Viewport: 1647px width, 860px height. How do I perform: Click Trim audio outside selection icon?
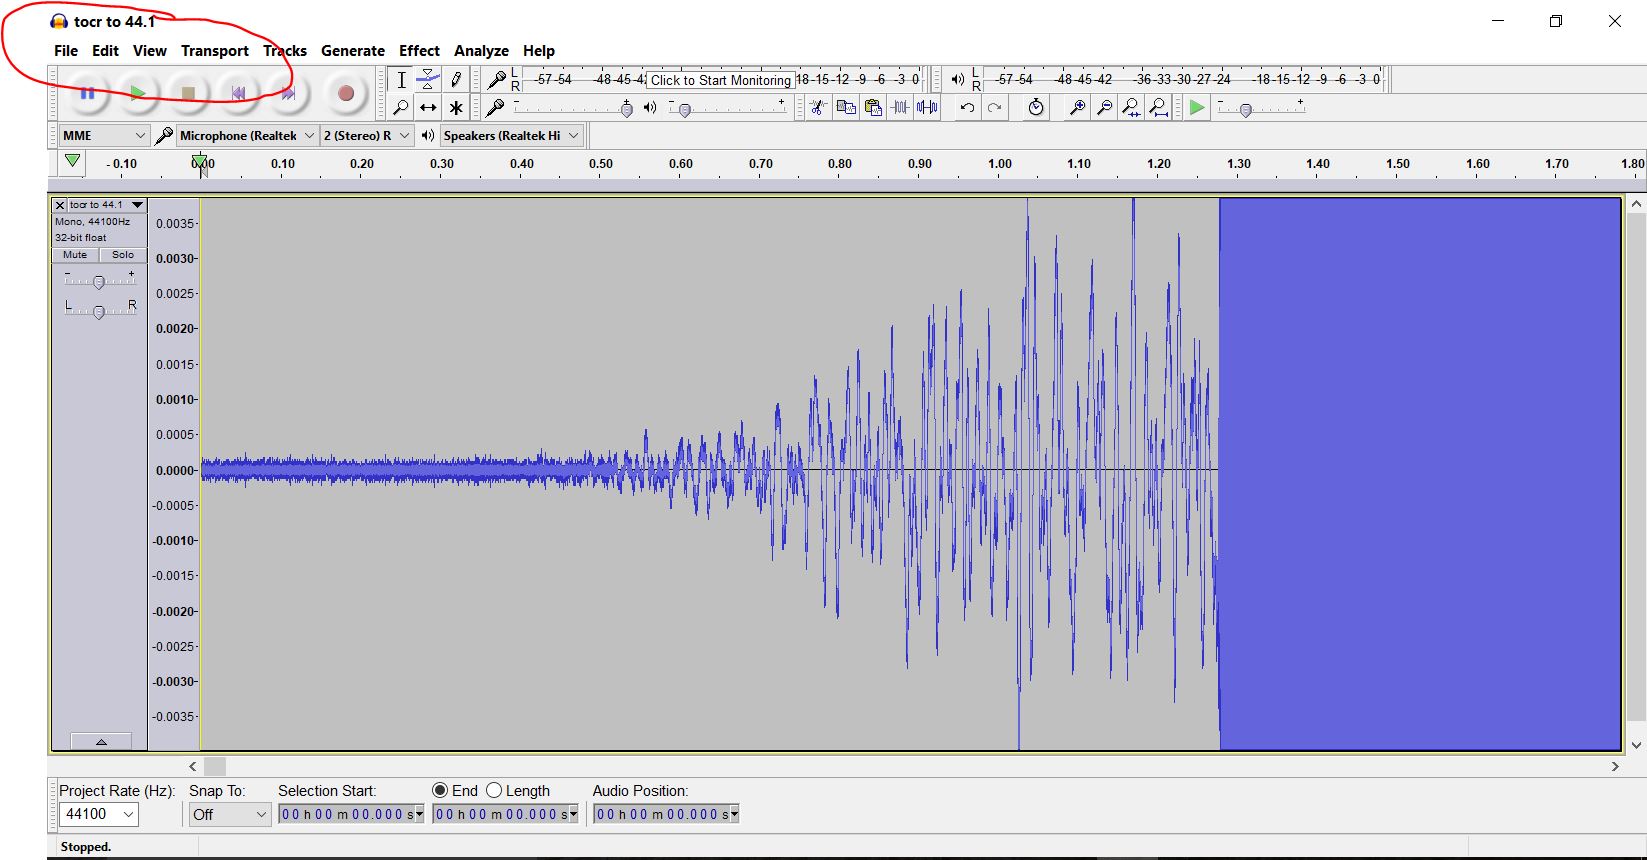click(900, 107)
